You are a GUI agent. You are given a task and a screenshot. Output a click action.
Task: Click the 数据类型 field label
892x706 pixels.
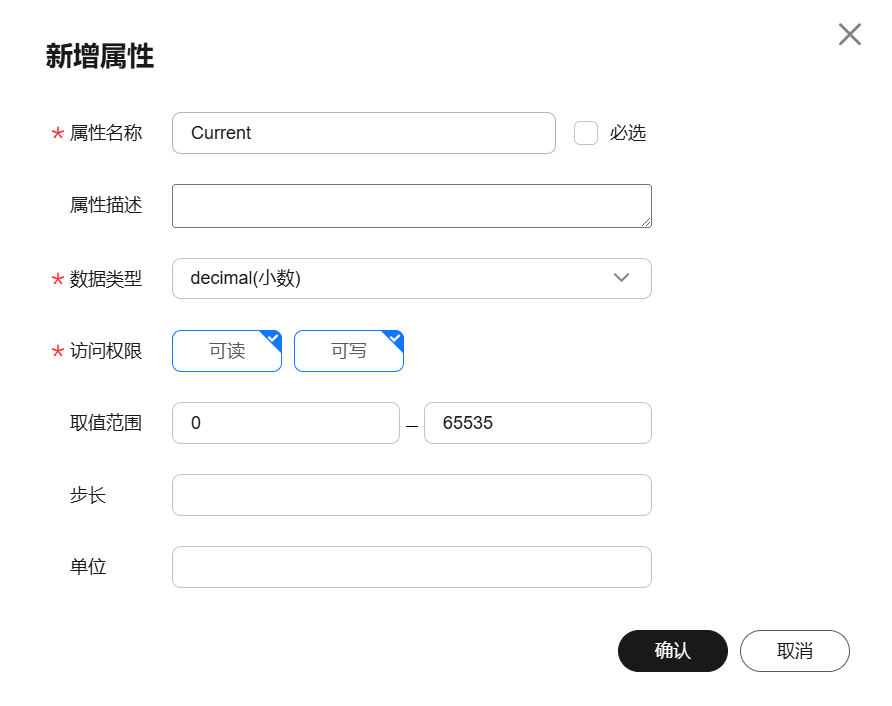[x=106, y=279]
